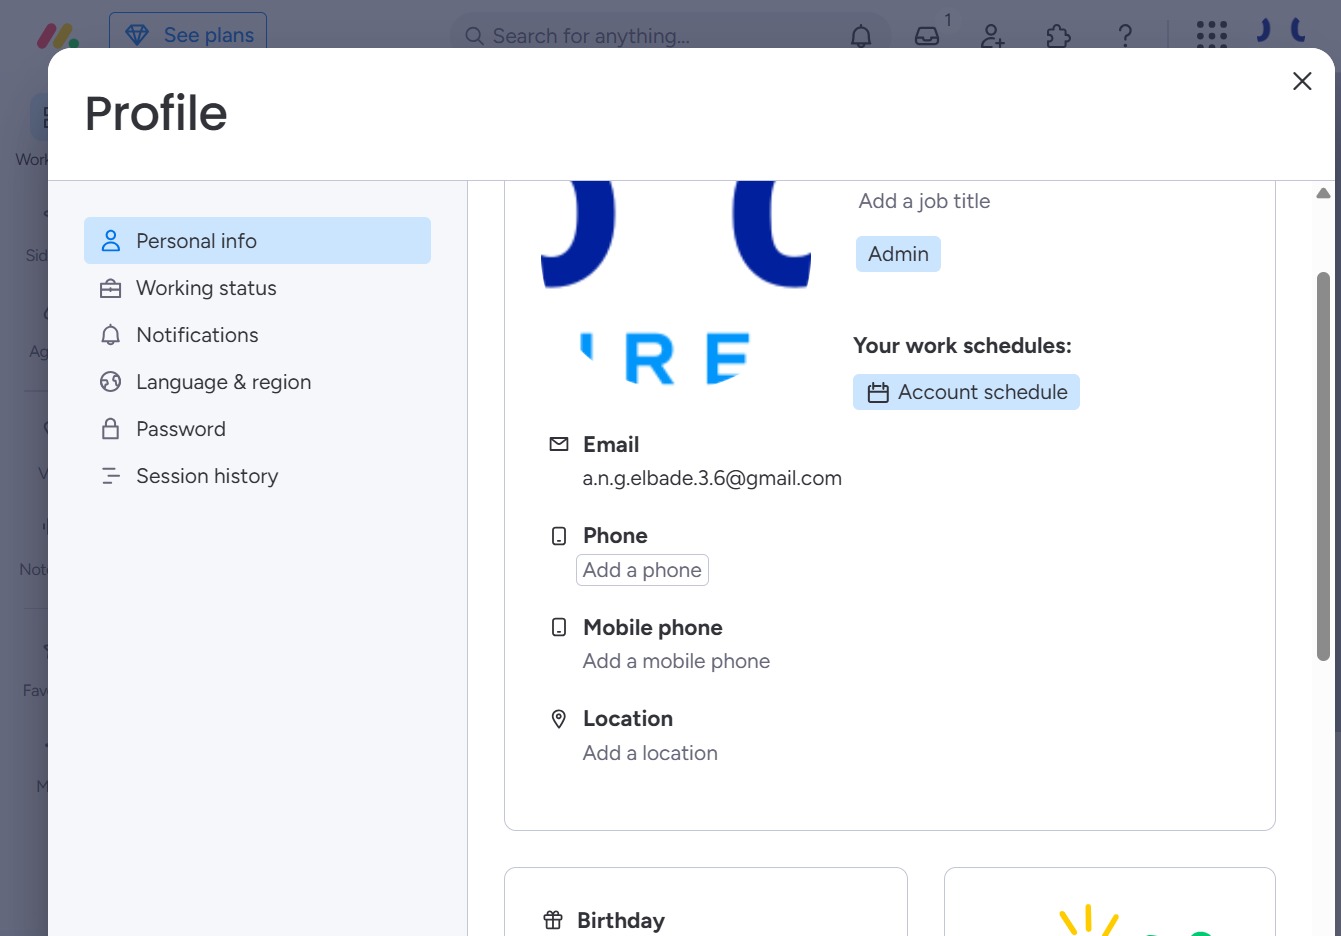This screenshot has width=1341, height=936.
Task: Click the Location heading text
Action: pyautogui.click(x=628, y=718)
